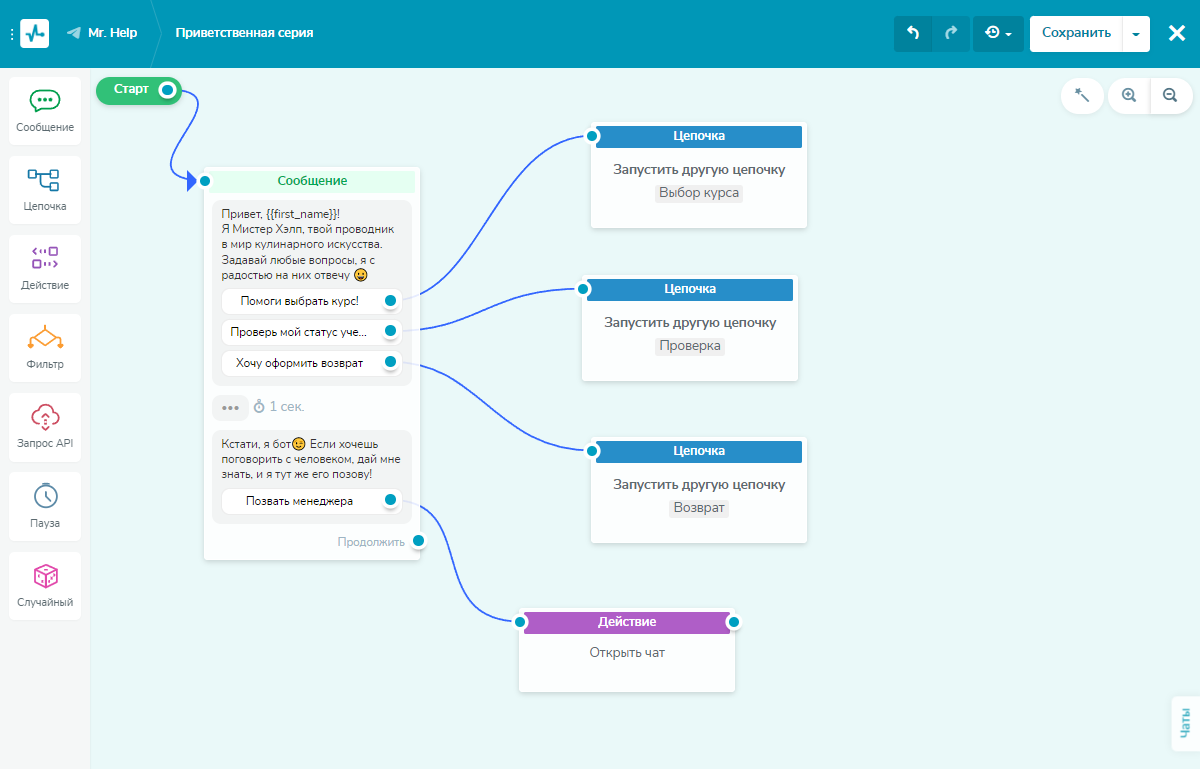Add a Фильтр block from sidebar
The height and width of the screenshot is (769, 1200).
[45, 348]
